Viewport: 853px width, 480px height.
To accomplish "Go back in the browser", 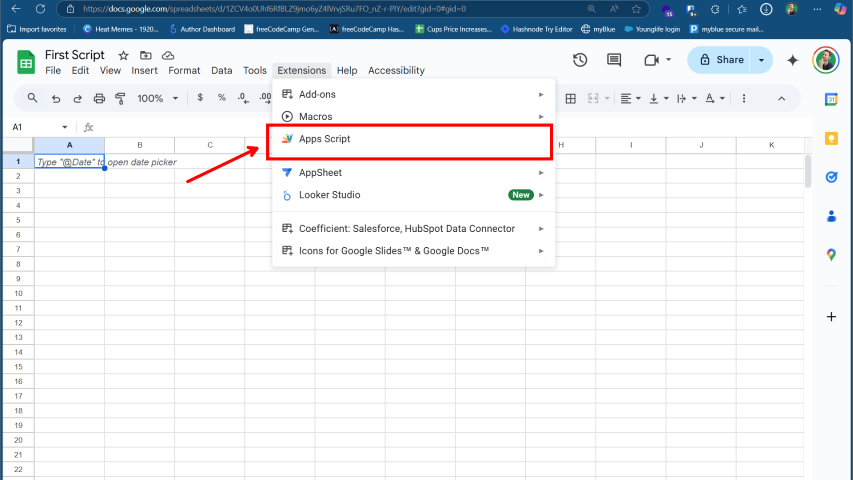I will coord(16,9).
